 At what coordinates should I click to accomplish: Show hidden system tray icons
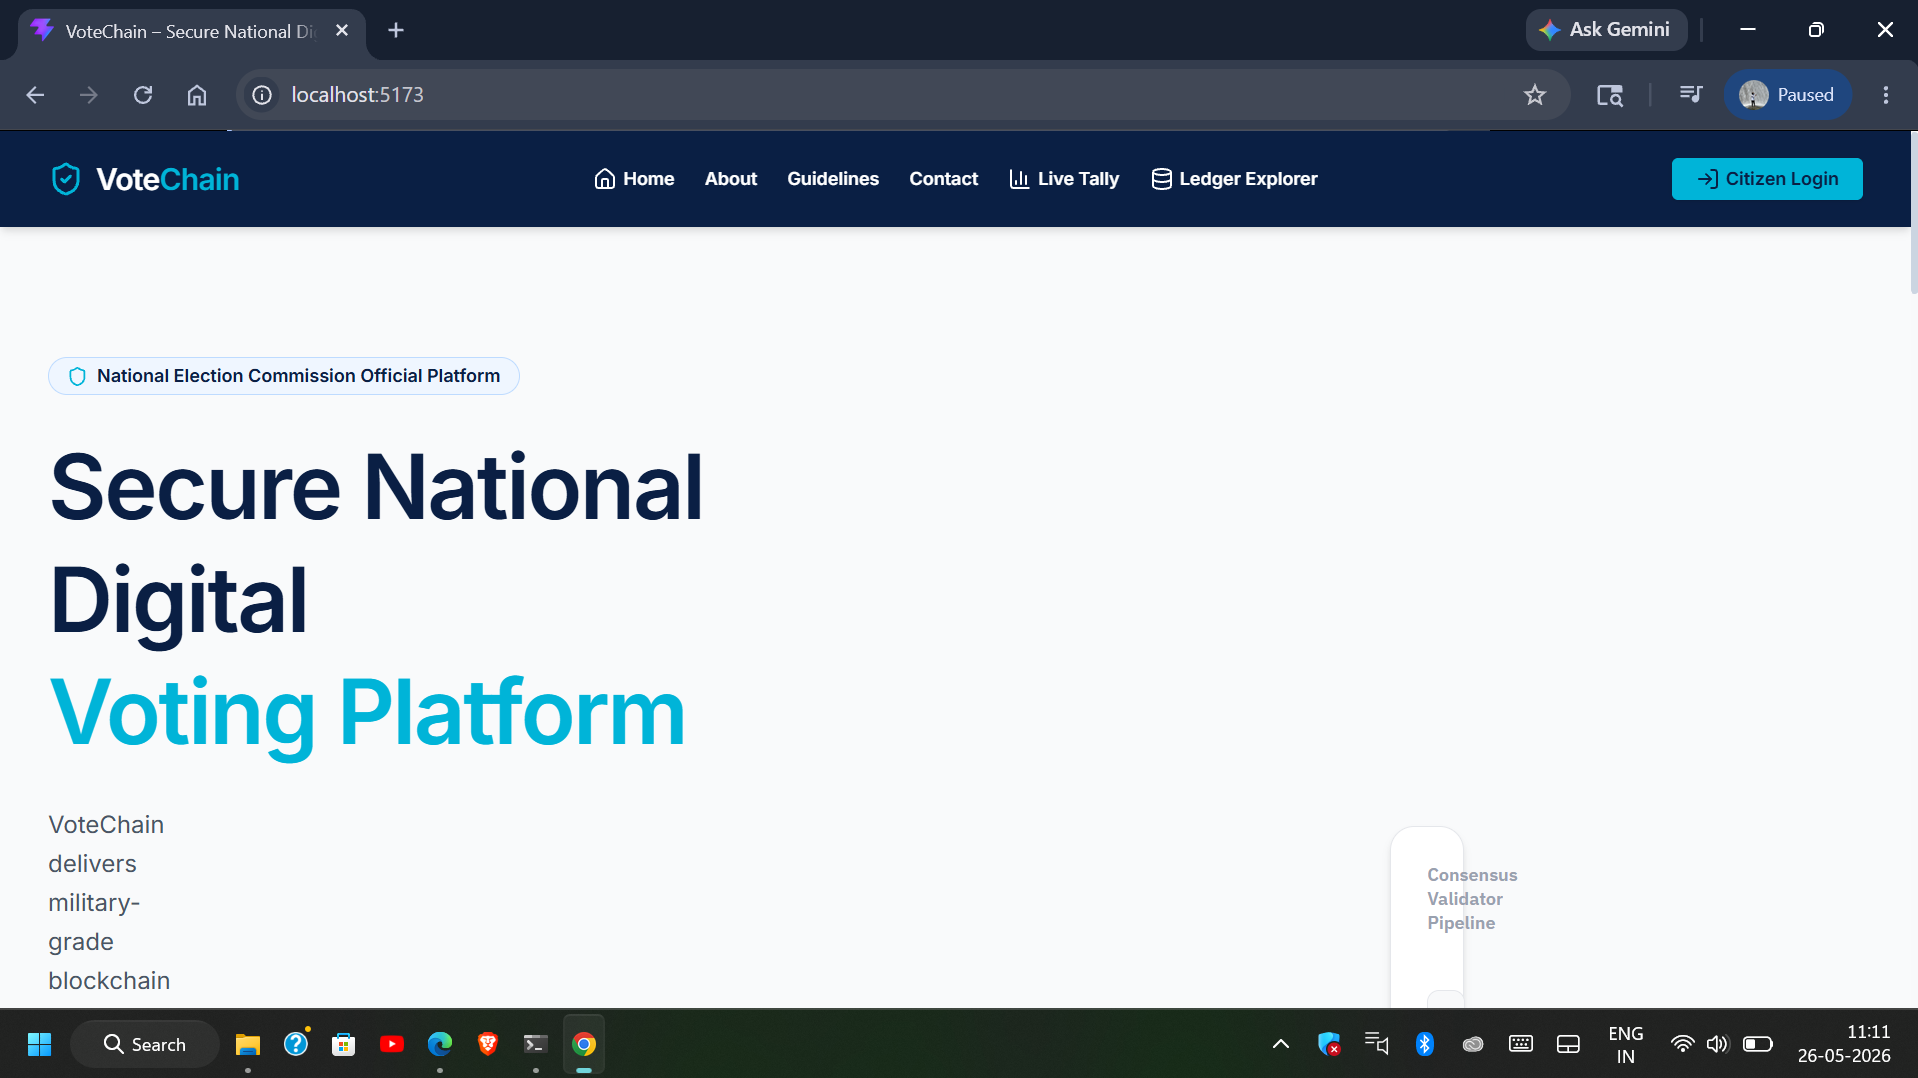point(1281,1044)
